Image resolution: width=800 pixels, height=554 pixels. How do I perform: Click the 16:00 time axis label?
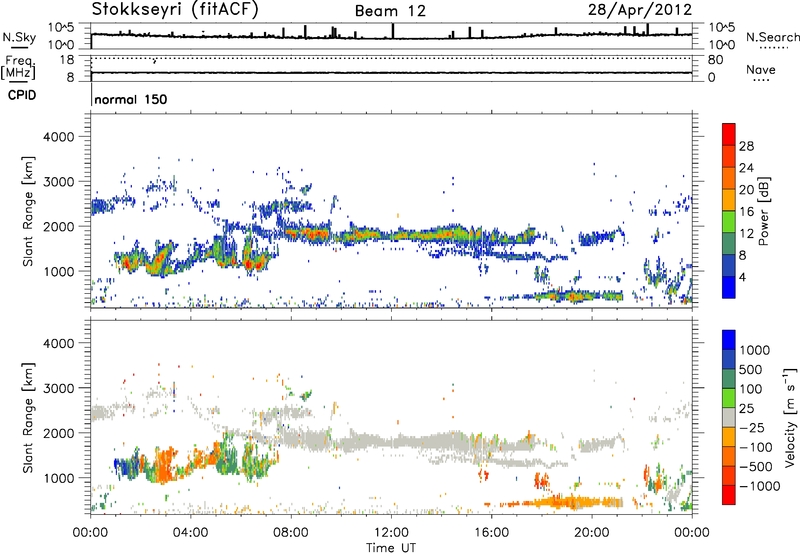[x=491, y=533]
